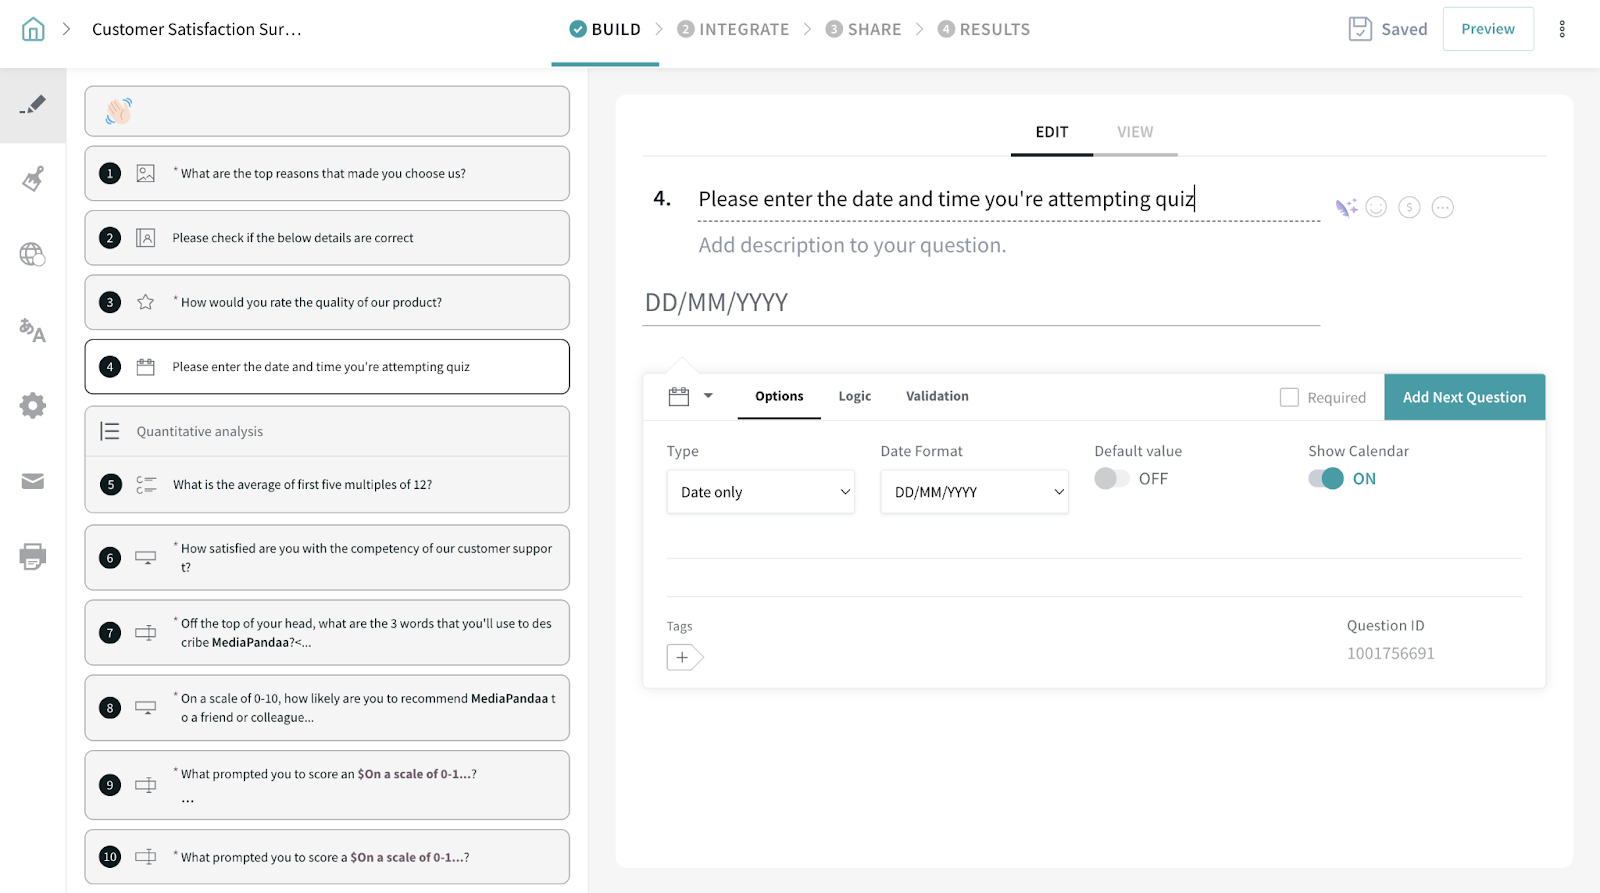Image resolution: width=1600 pixels, height=893 pixels.
Task: Click the Add Next Question button
Action: 1464,397
